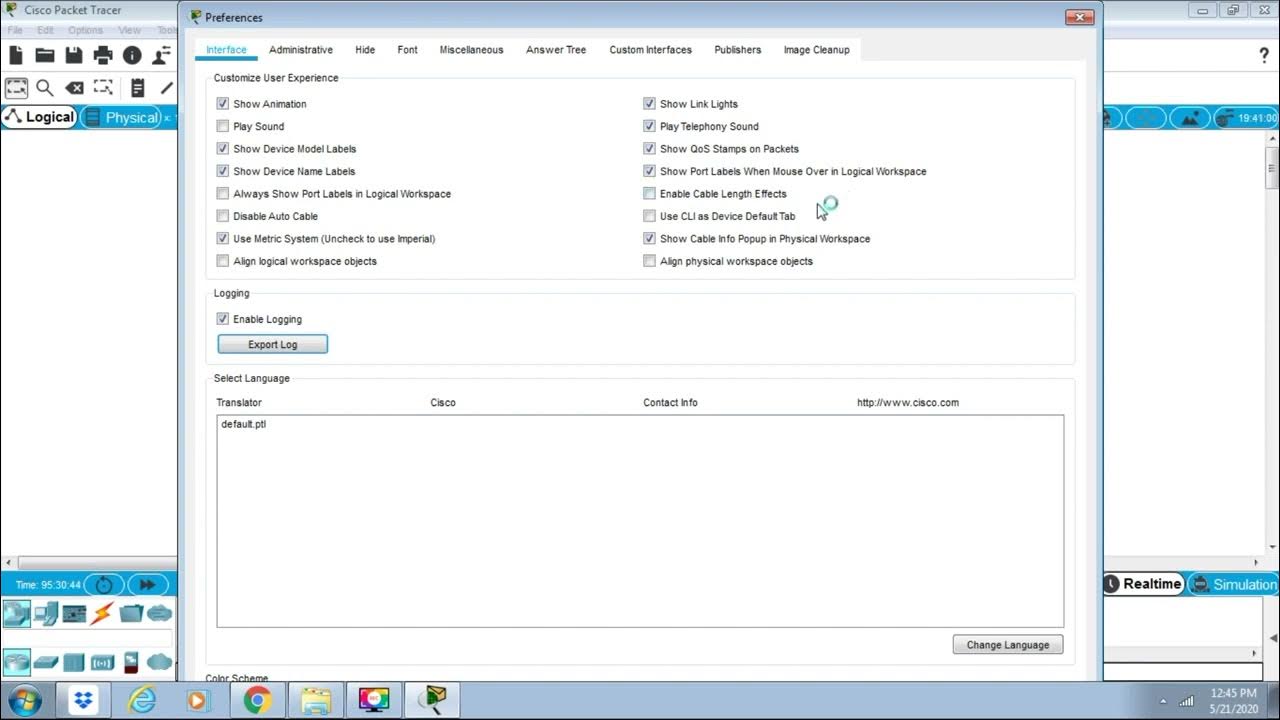Select the Resize Shape tool icon
Image resolution: width=1280 pixels, height=720 pixels.
point(103,88)
